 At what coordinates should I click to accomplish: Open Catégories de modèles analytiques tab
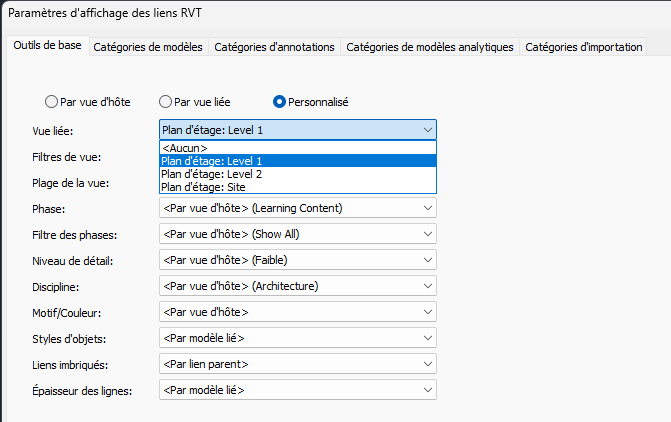[x=430, y=47]
